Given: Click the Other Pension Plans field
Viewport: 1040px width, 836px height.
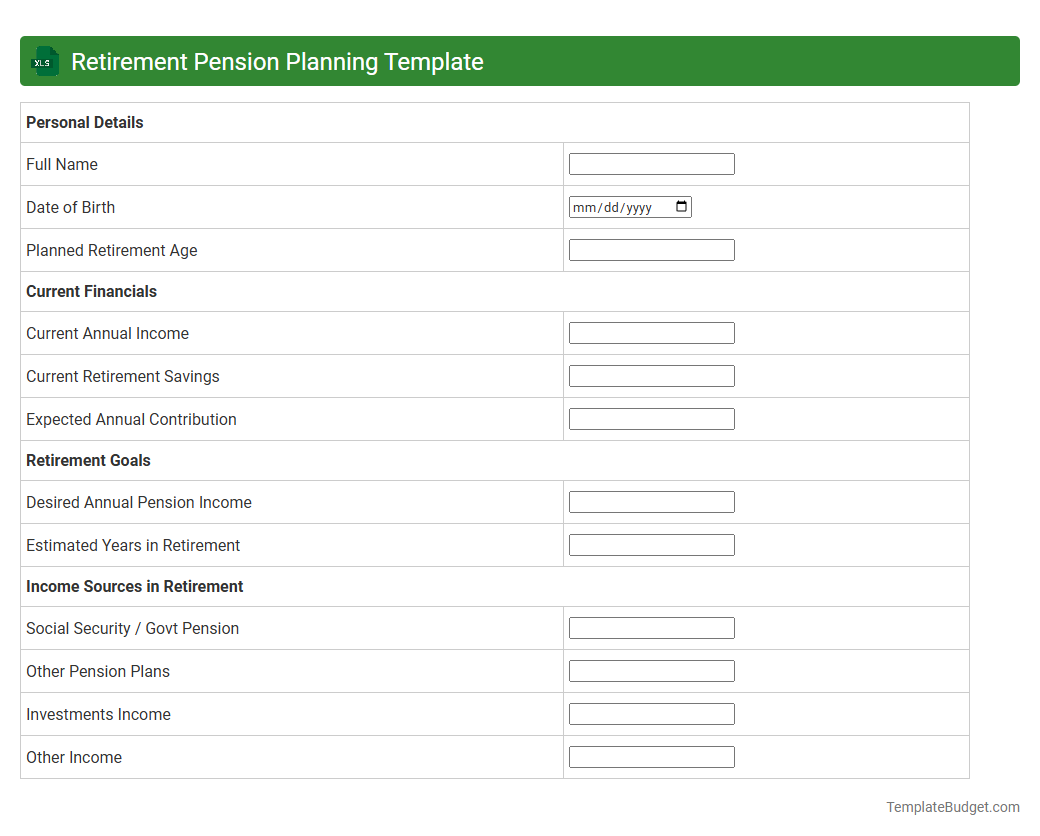Looking at the screenshot, I should [x=651, y=670].
